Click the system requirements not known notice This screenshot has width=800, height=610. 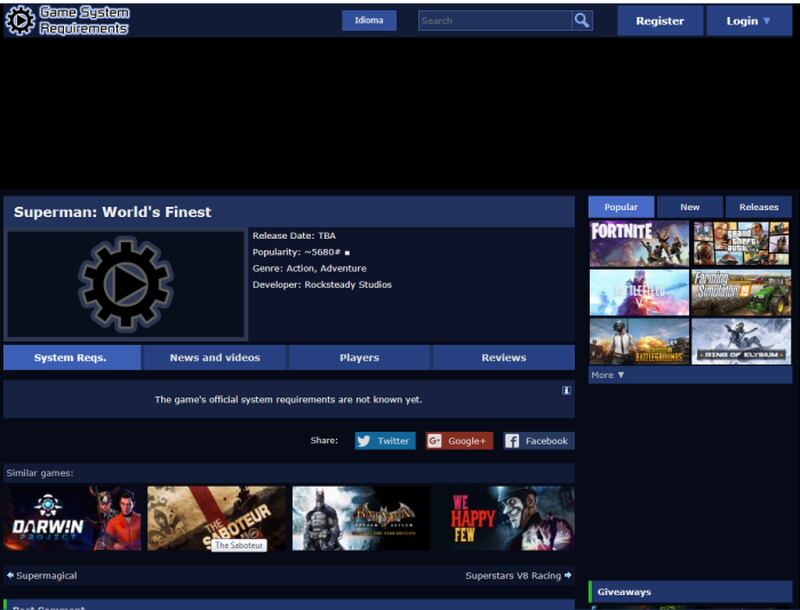[289, 399]
